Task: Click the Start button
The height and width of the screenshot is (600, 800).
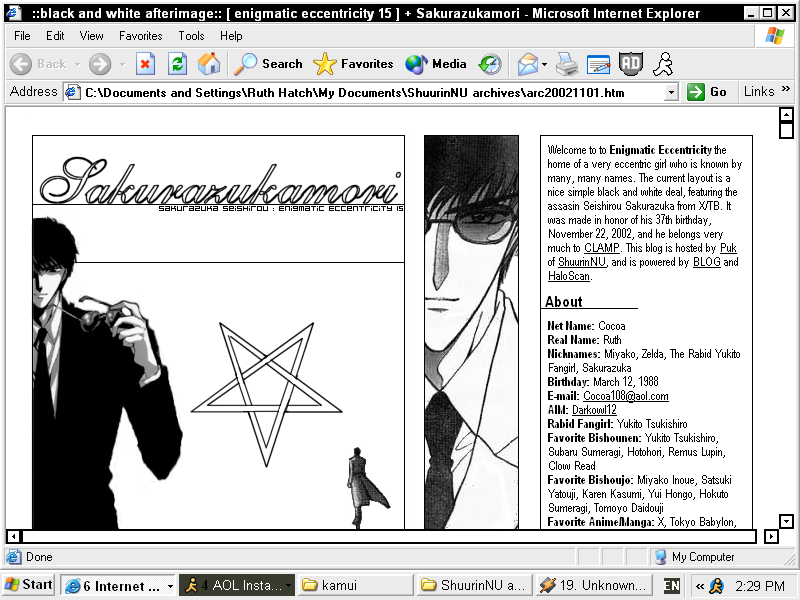Action: (29, 585)
